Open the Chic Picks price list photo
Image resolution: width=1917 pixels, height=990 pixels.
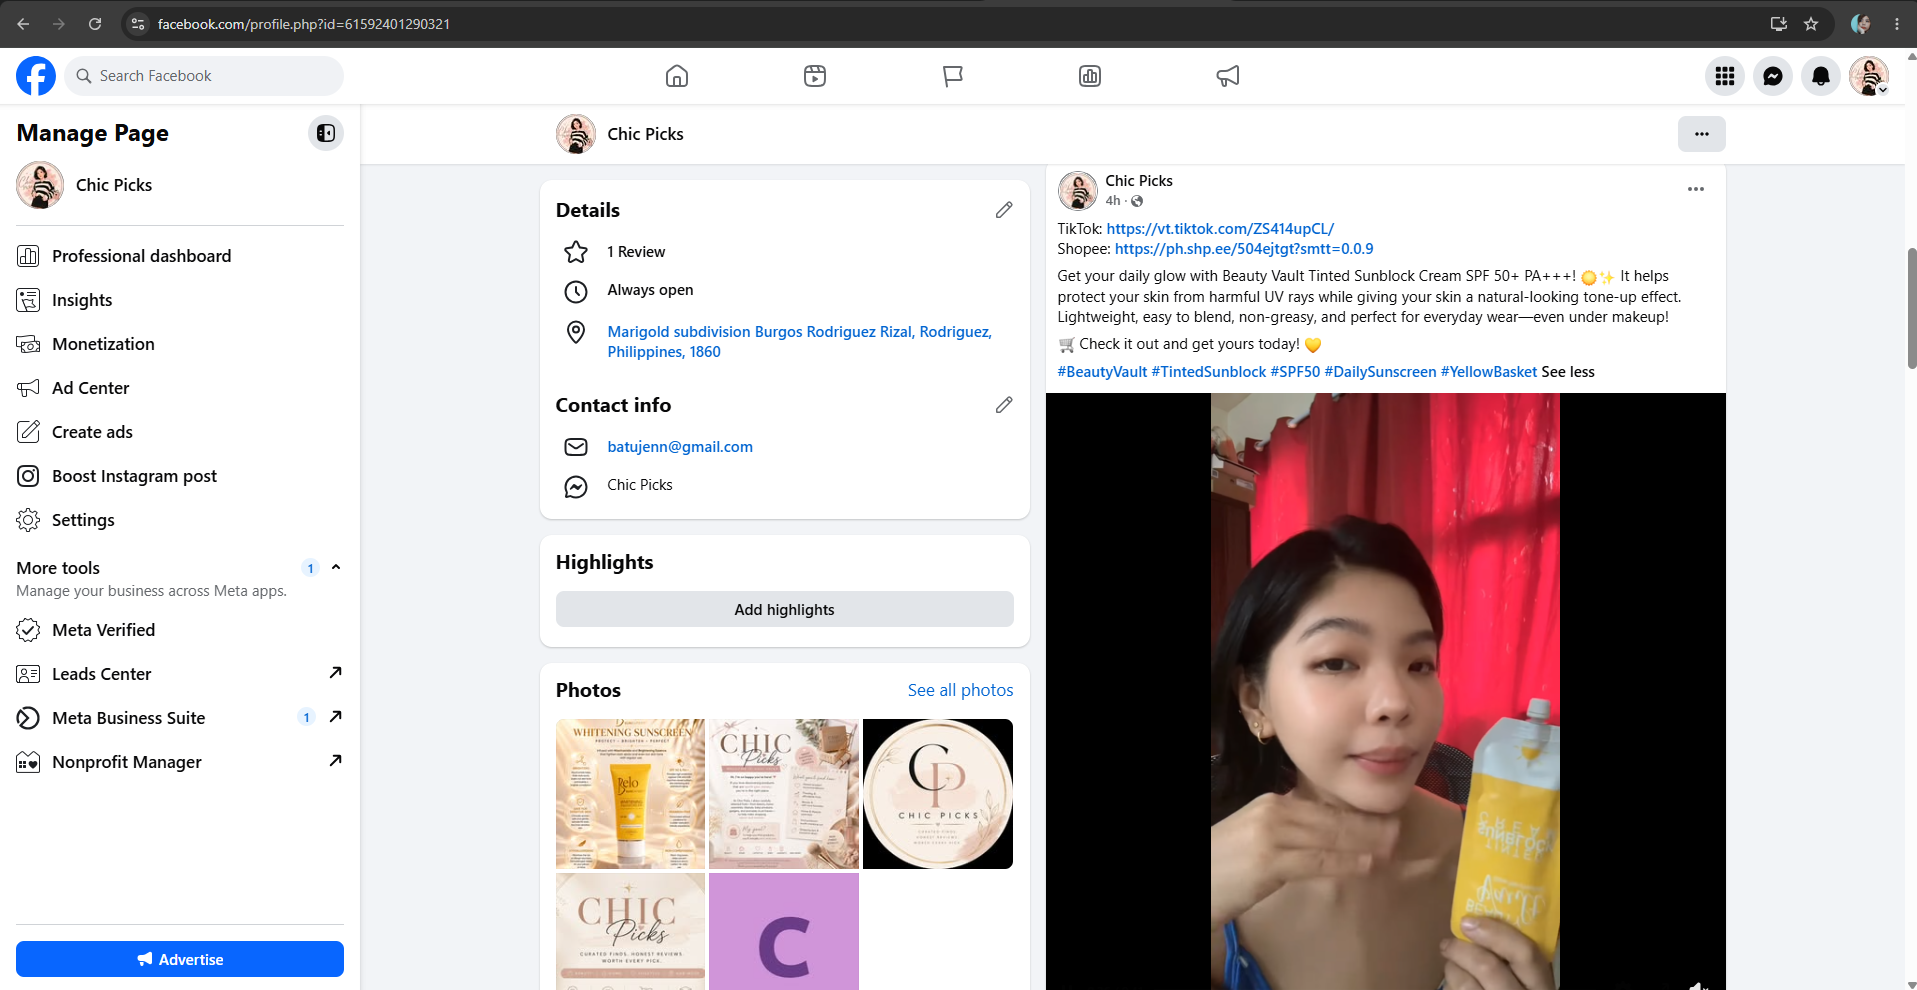tap(784, 794)
